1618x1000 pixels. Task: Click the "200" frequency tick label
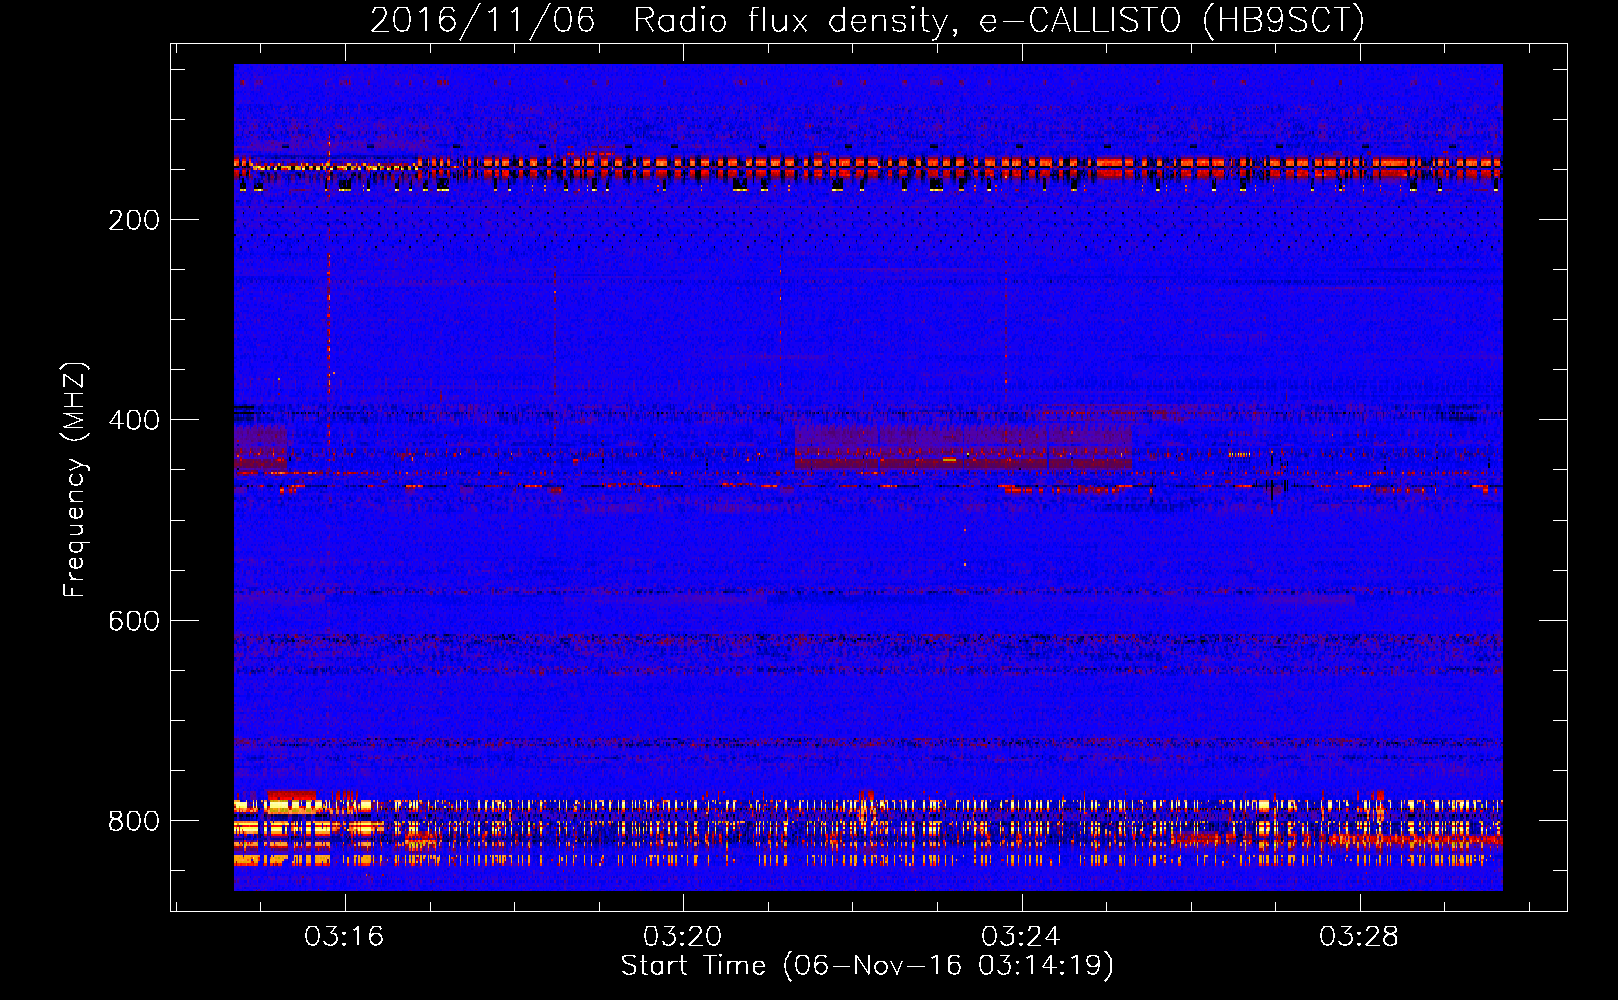tap(134, 220)
